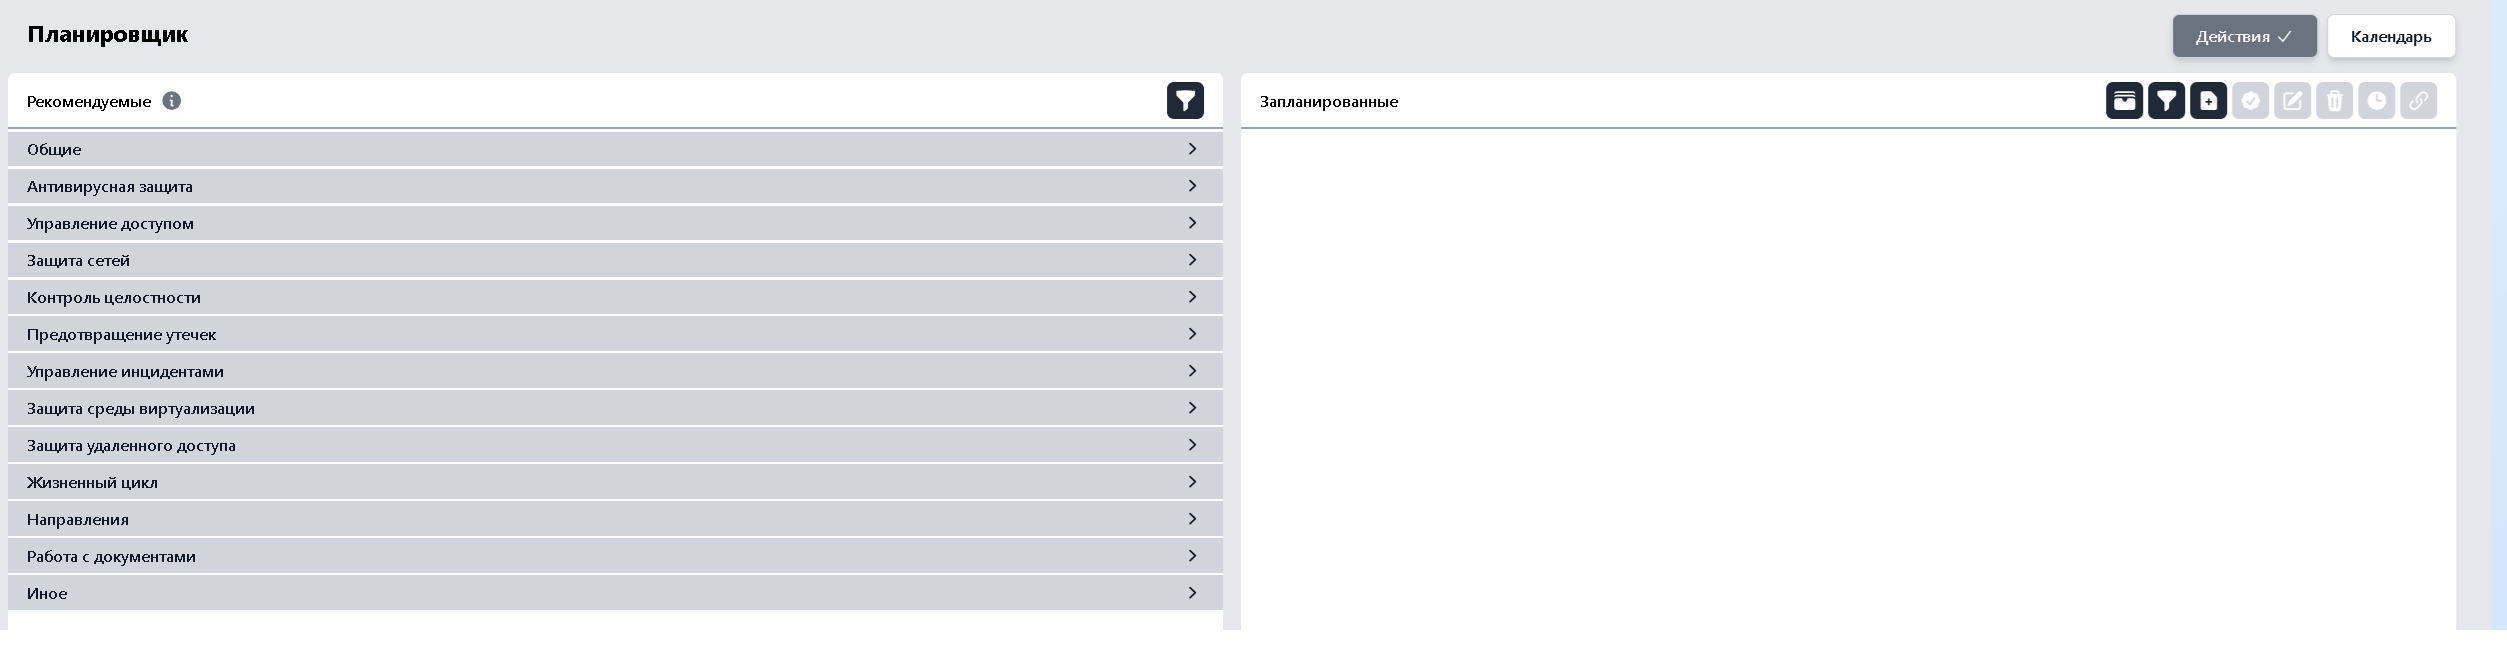Image resolution: width=2507 pixels, height=653 pixels.
Task: Expand Защита удаленного доступа
Action: [615, 445]
